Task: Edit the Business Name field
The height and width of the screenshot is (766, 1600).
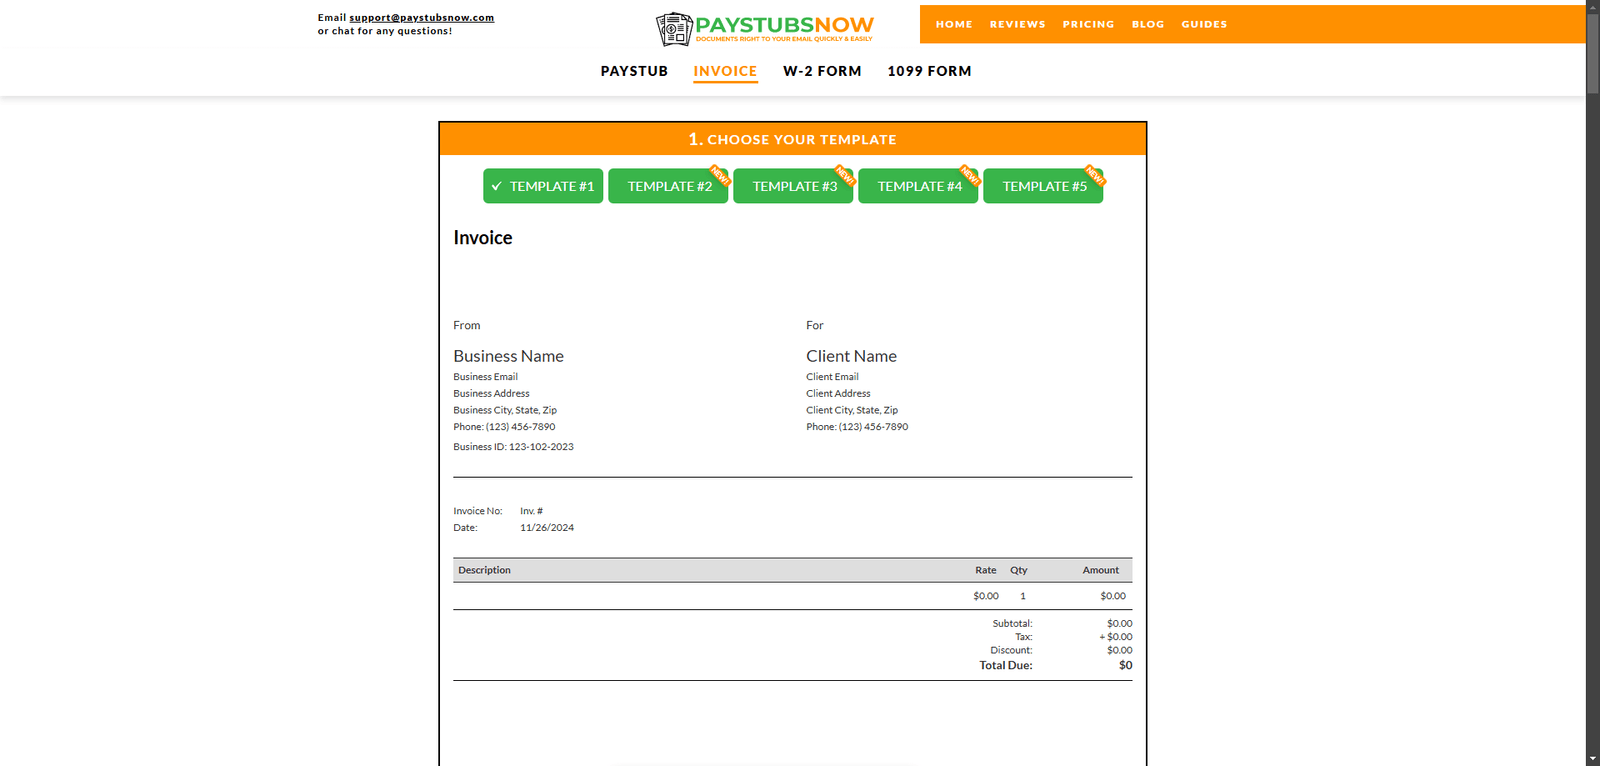Action: click(508, 356)
